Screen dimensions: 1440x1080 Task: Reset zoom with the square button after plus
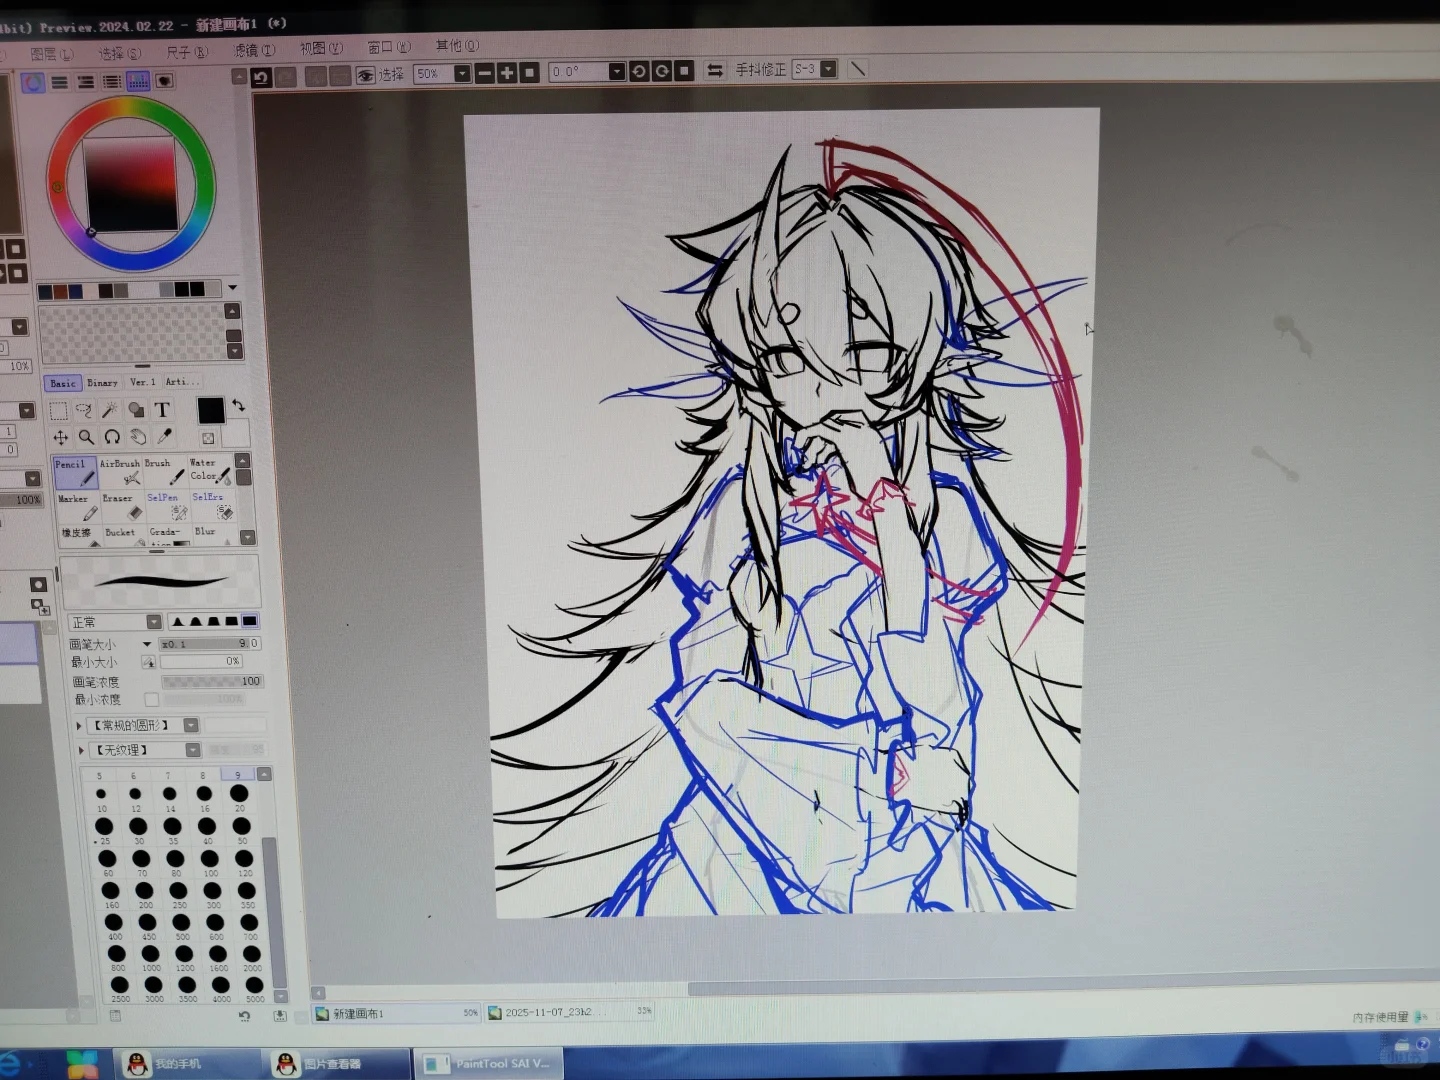(x=529, y=73)
